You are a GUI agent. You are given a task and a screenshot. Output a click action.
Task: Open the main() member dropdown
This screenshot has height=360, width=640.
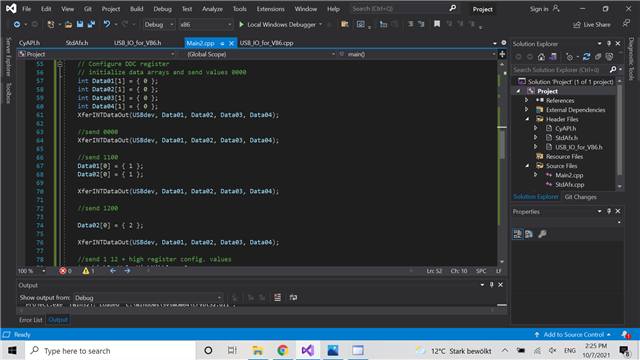click(x=418, y=54)
